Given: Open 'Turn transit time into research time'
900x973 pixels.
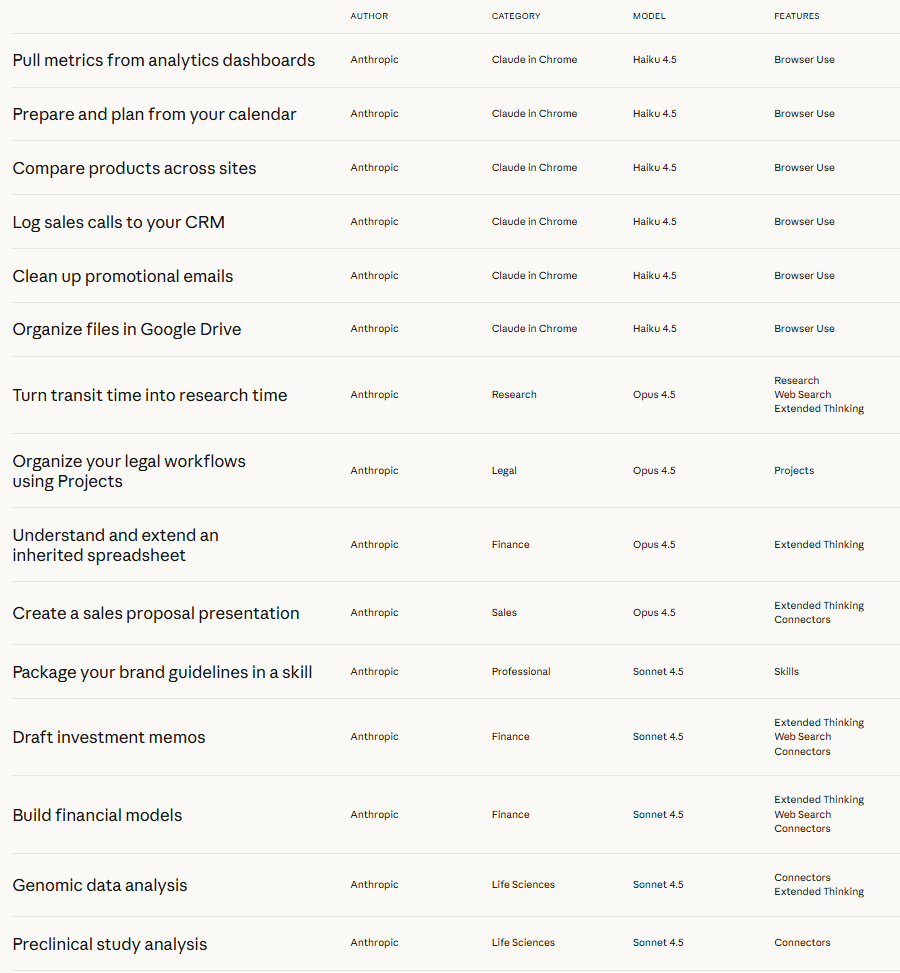Looking at the screenshot, I should [150, 395].
